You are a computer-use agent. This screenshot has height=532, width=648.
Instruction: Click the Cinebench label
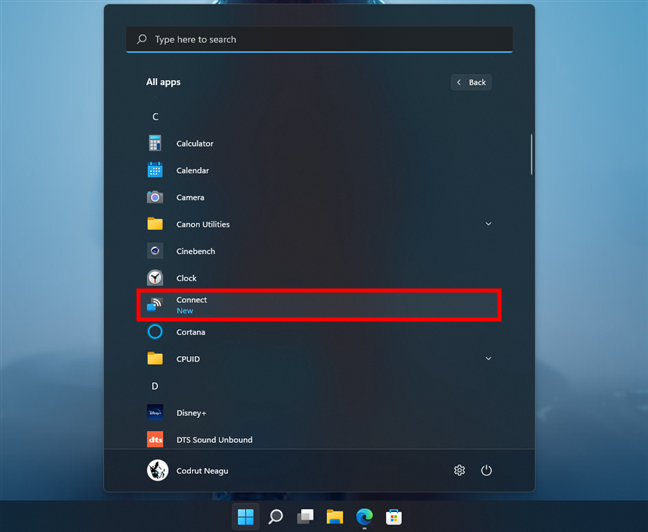195,251
